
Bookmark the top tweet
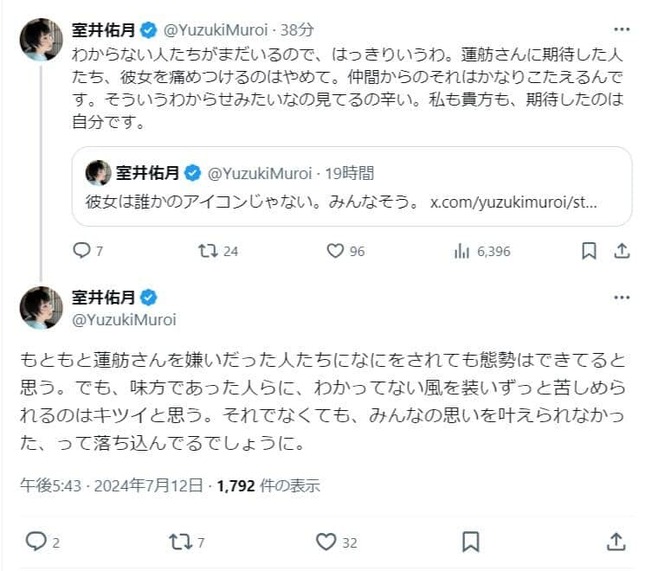pos(589,250)
